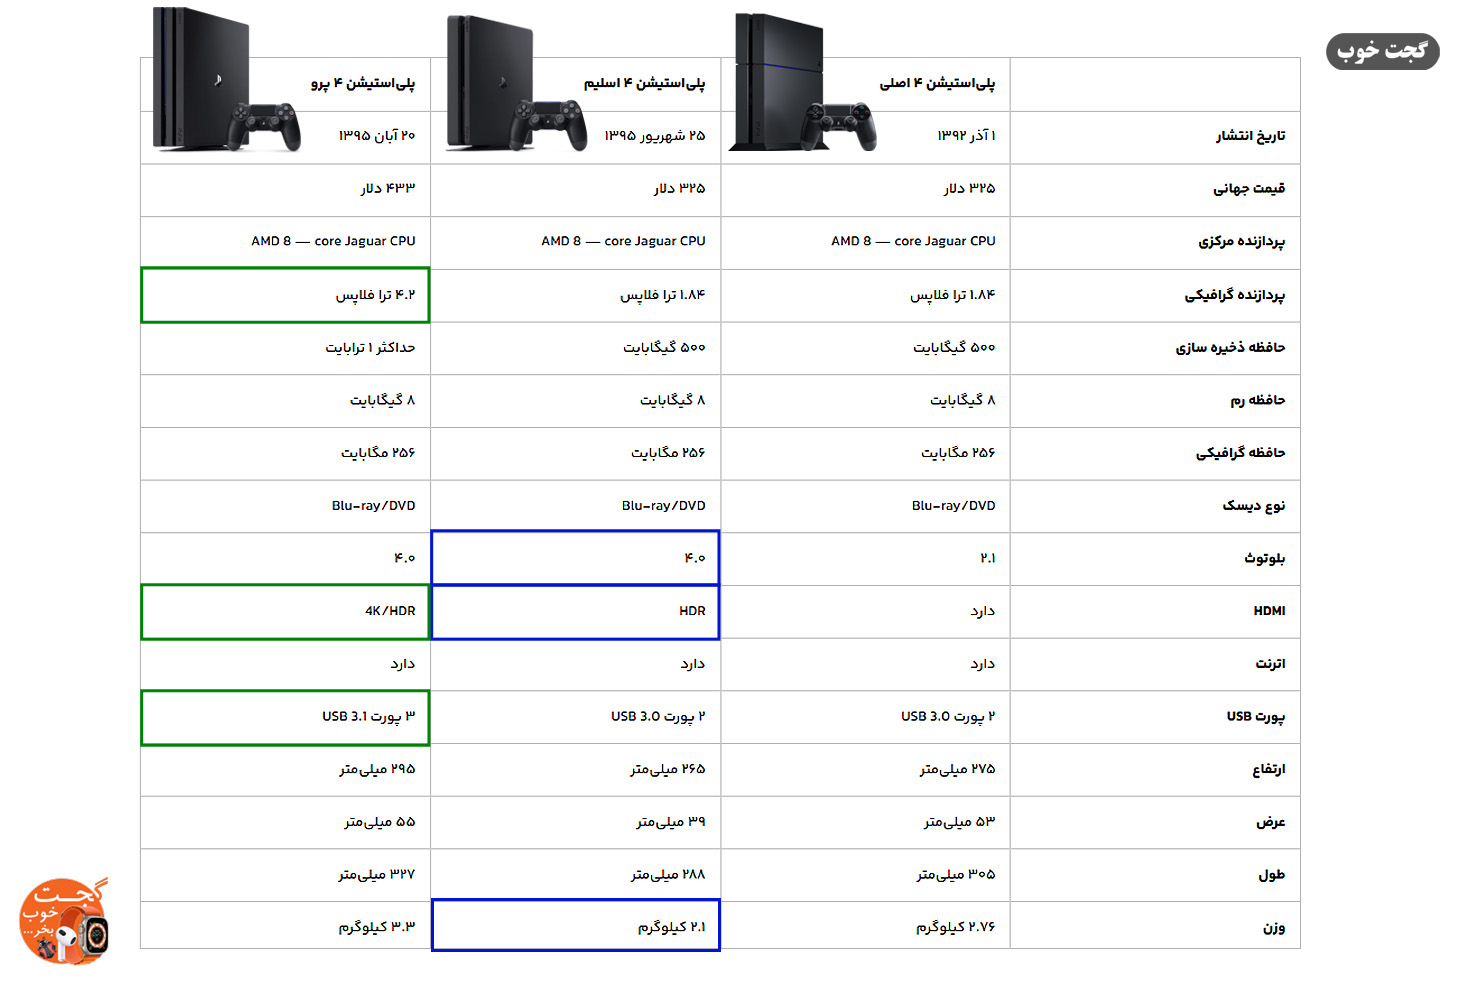Click the پلی‌استیشن ۴ اصلی column header
Image resolution: width=1476 pixels, height=984 pixels.
tap(937, 83)
